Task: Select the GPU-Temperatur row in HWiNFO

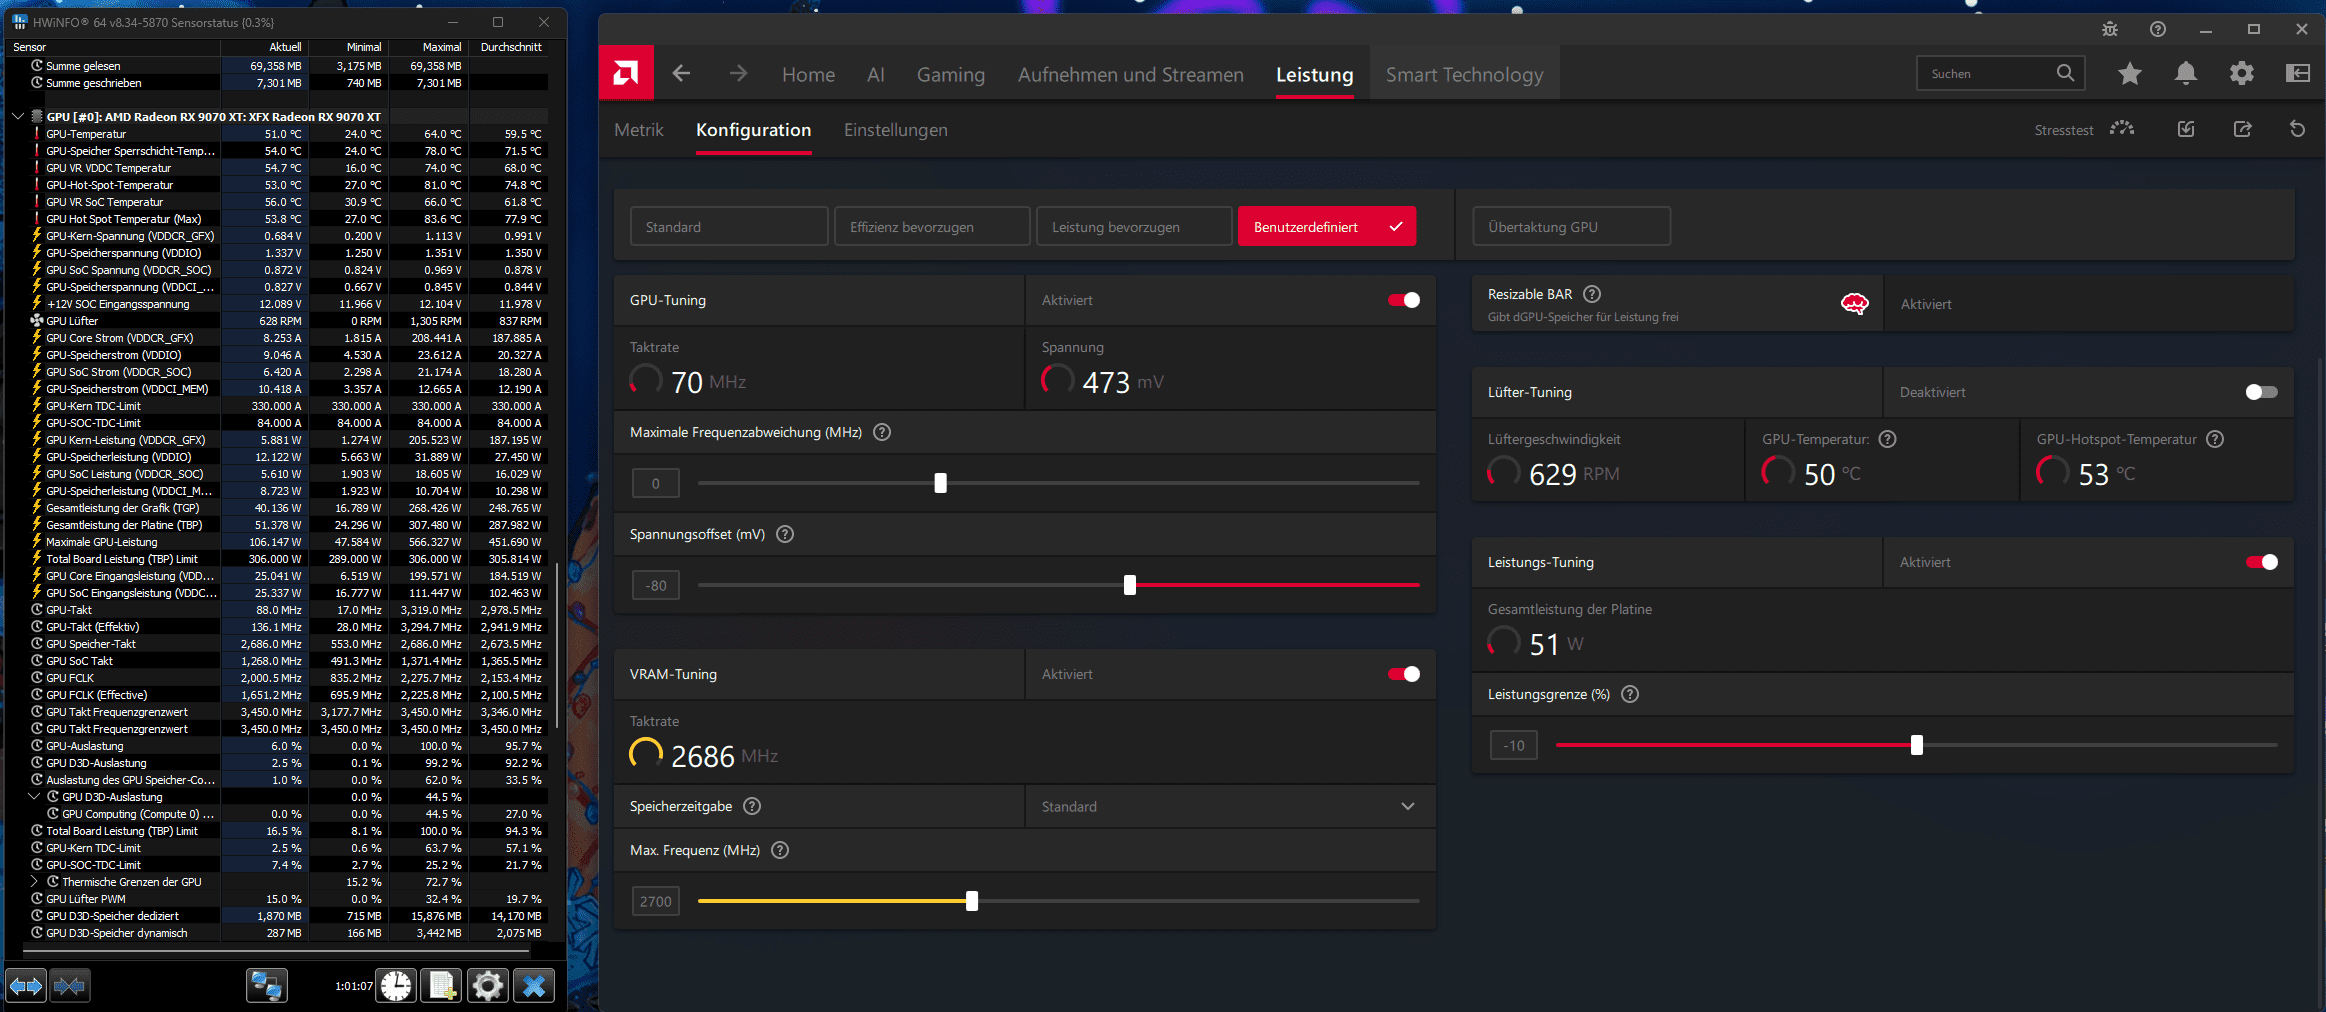Action: click(277, 134)
